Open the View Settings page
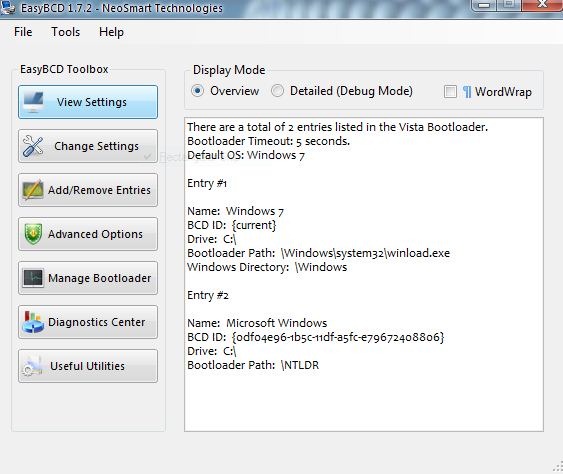This screenshot has width=563, height=474. click(88, 102)
